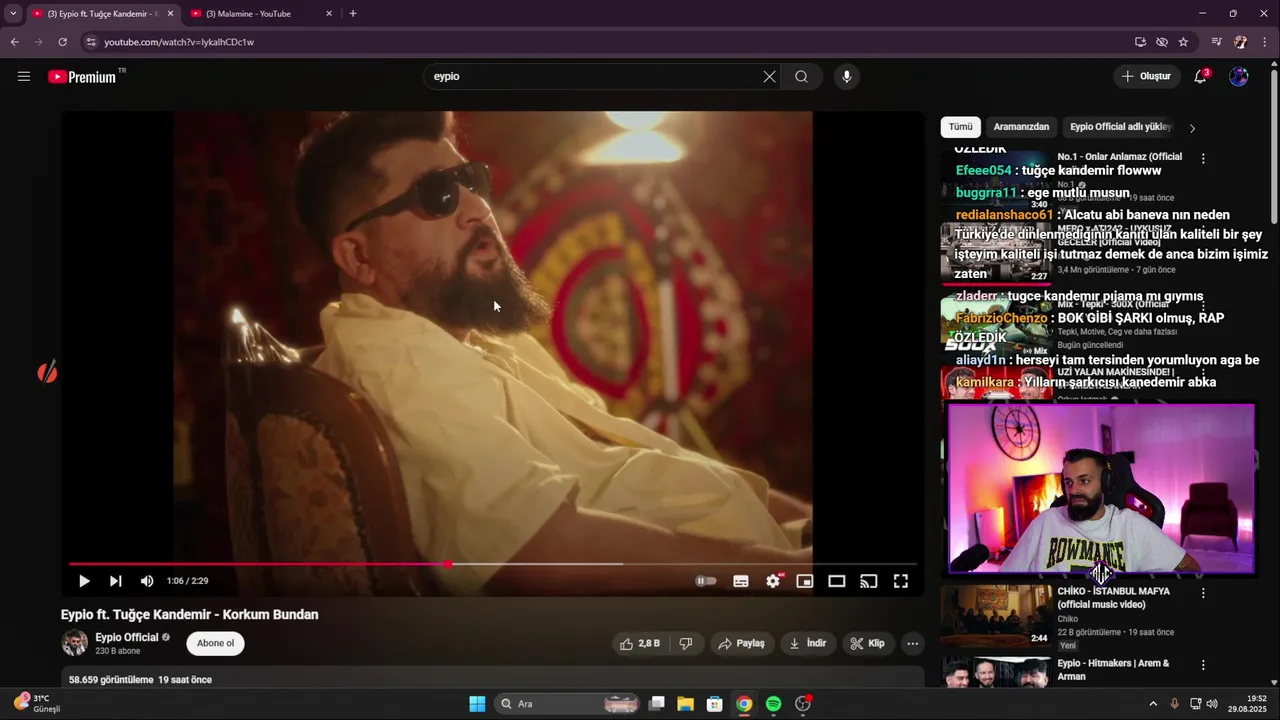Open options for No.1 Onlar Anlamaz video
The width and height of the screenshot is (1280, 720).
tap(1203, 159)
